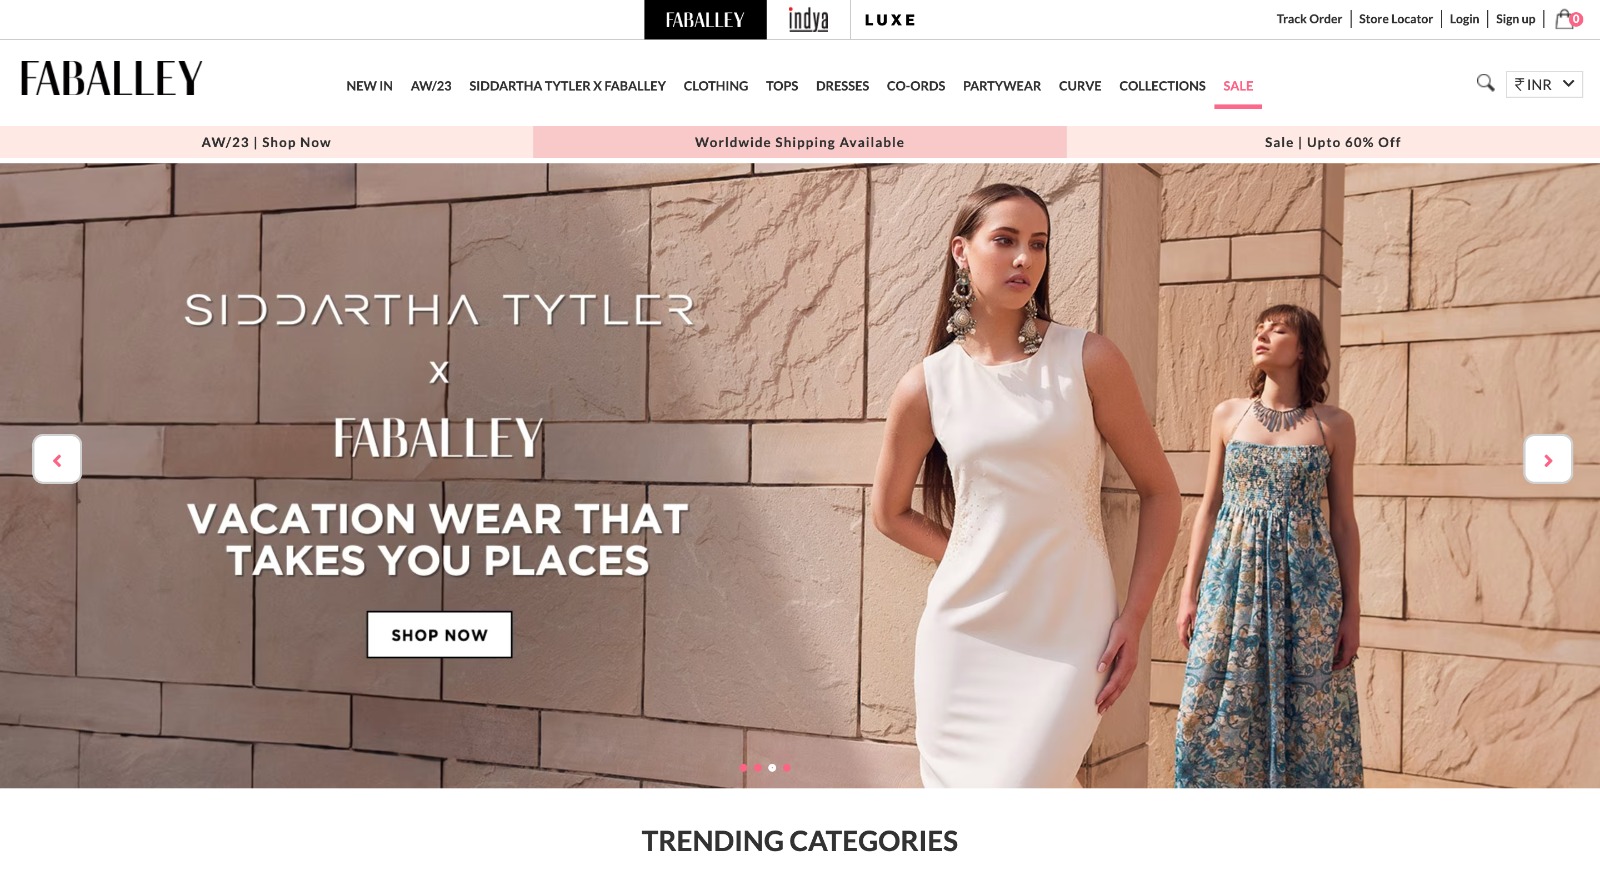Viewport: 1600px width, 870px height.
Task: Select the first carousel dot indicator
Action: [x=743, y=768]
